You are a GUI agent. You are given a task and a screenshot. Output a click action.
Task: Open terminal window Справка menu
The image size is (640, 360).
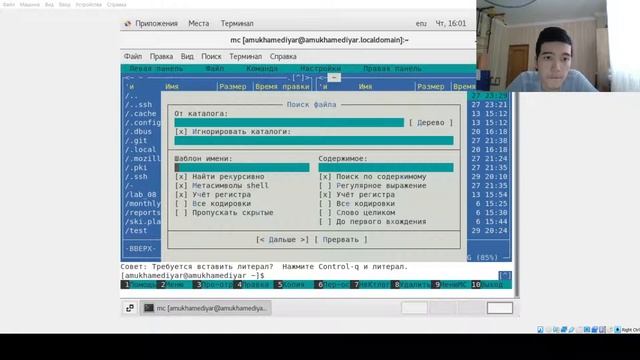[283, 57]
